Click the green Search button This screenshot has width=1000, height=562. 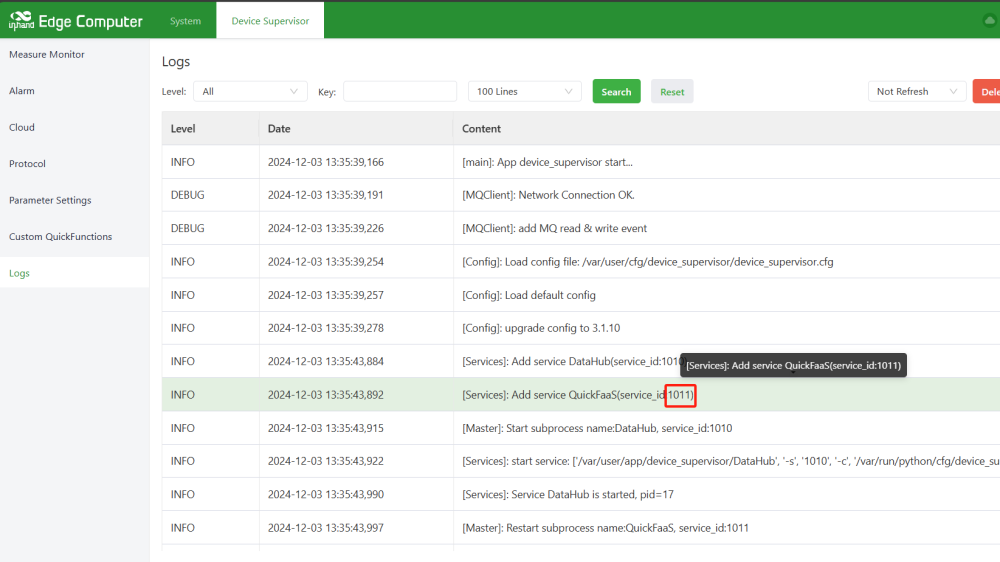[x=616, y=91]
